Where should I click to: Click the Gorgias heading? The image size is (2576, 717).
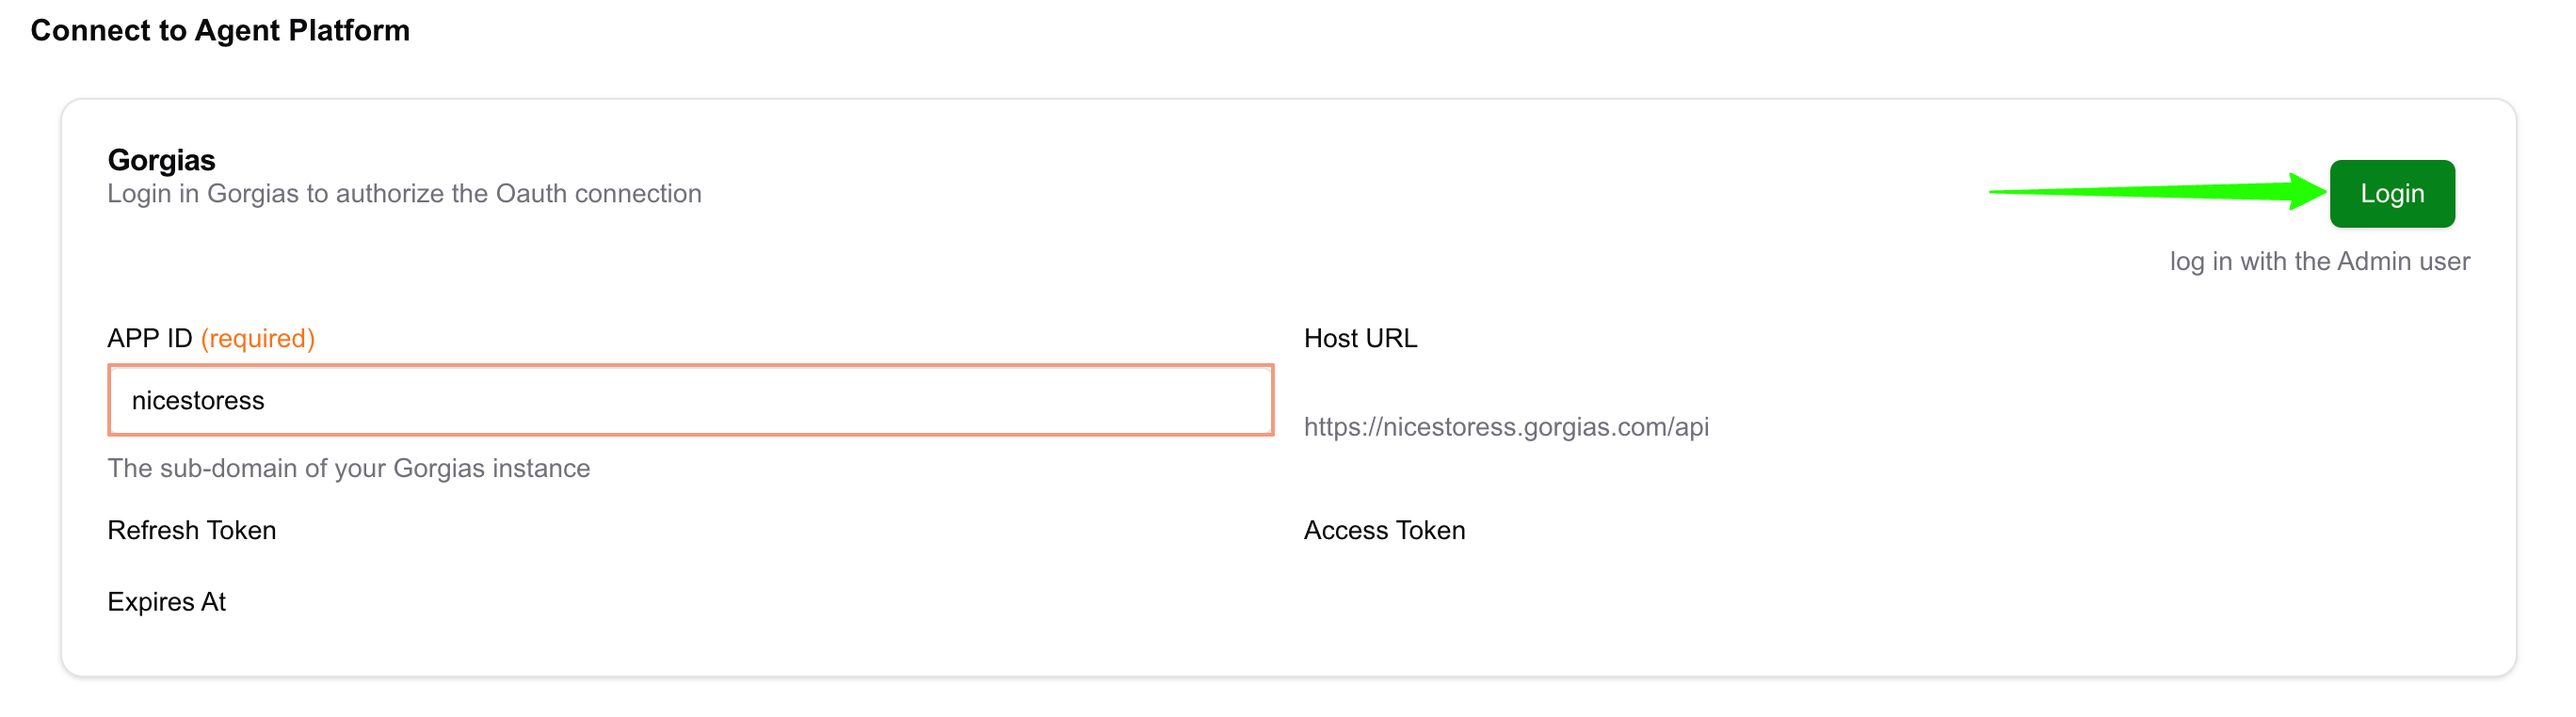pyautogui.click(x=161, y=160)
